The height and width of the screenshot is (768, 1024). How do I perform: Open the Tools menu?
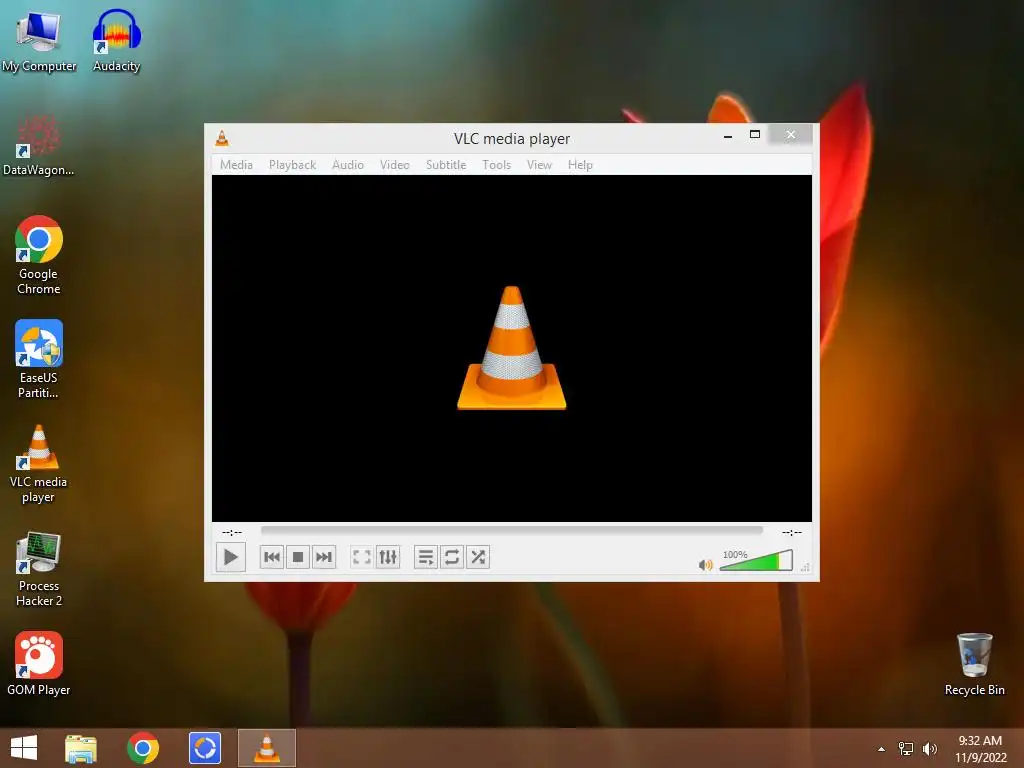tap(496, 165)
